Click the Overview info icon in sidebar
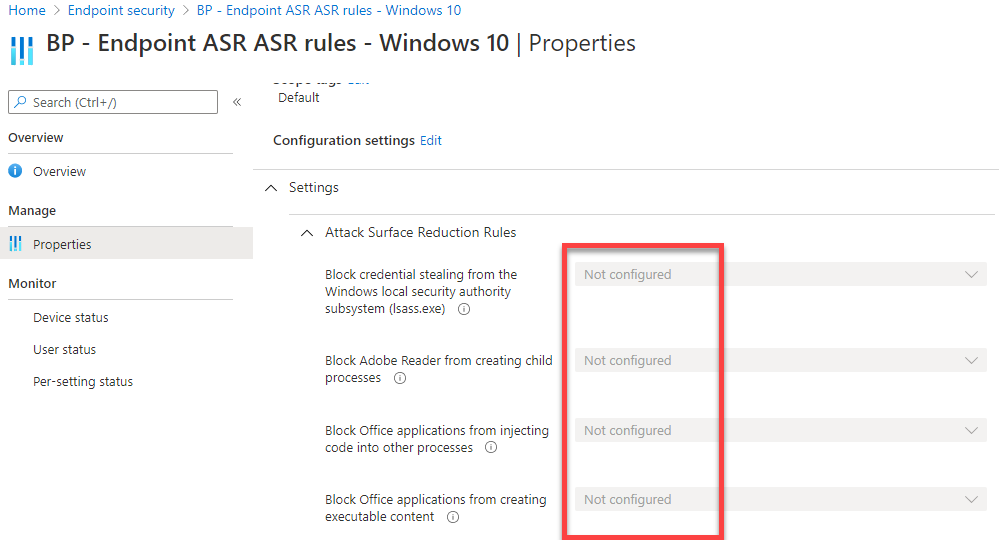 (x=15, y=171)
